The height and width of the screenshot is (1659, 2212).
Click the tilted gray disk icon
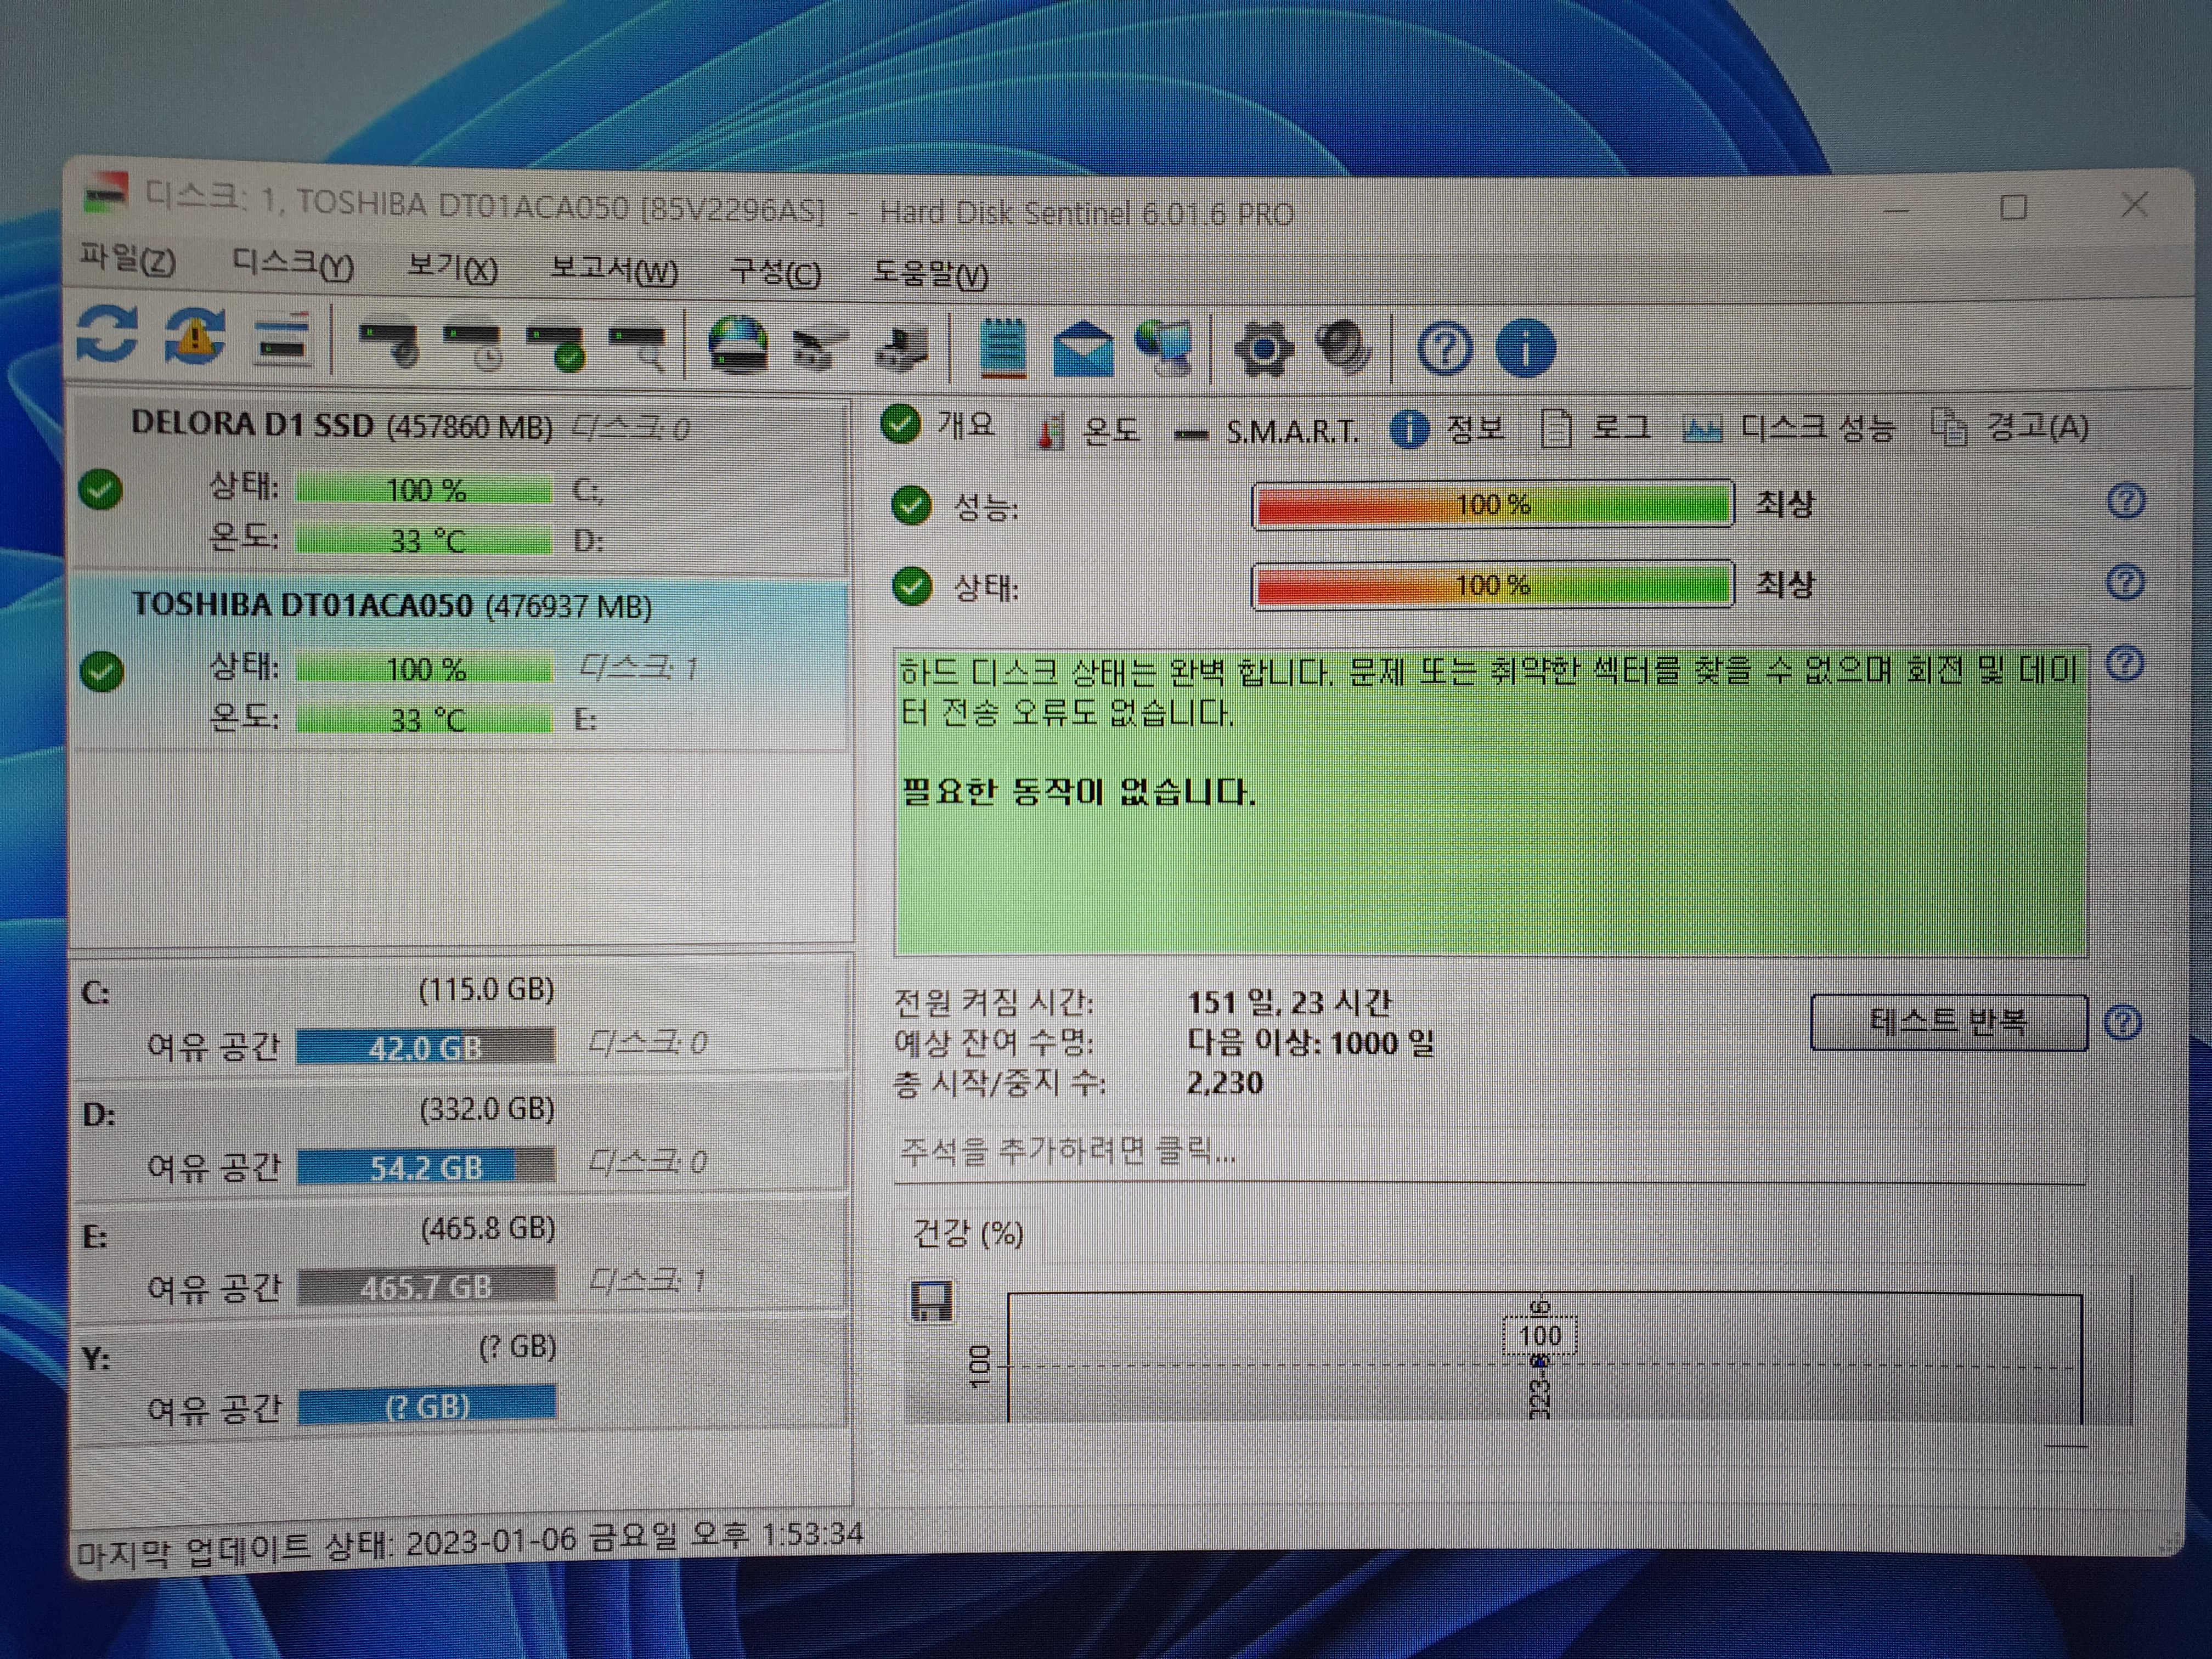tap(820, 349)
